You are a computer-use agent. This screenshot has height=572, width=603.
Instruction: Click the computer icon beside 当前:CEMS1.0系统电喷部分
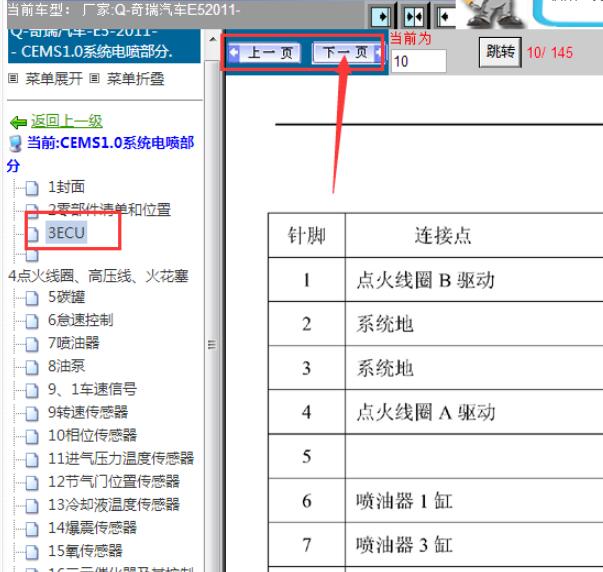point(15,143)
